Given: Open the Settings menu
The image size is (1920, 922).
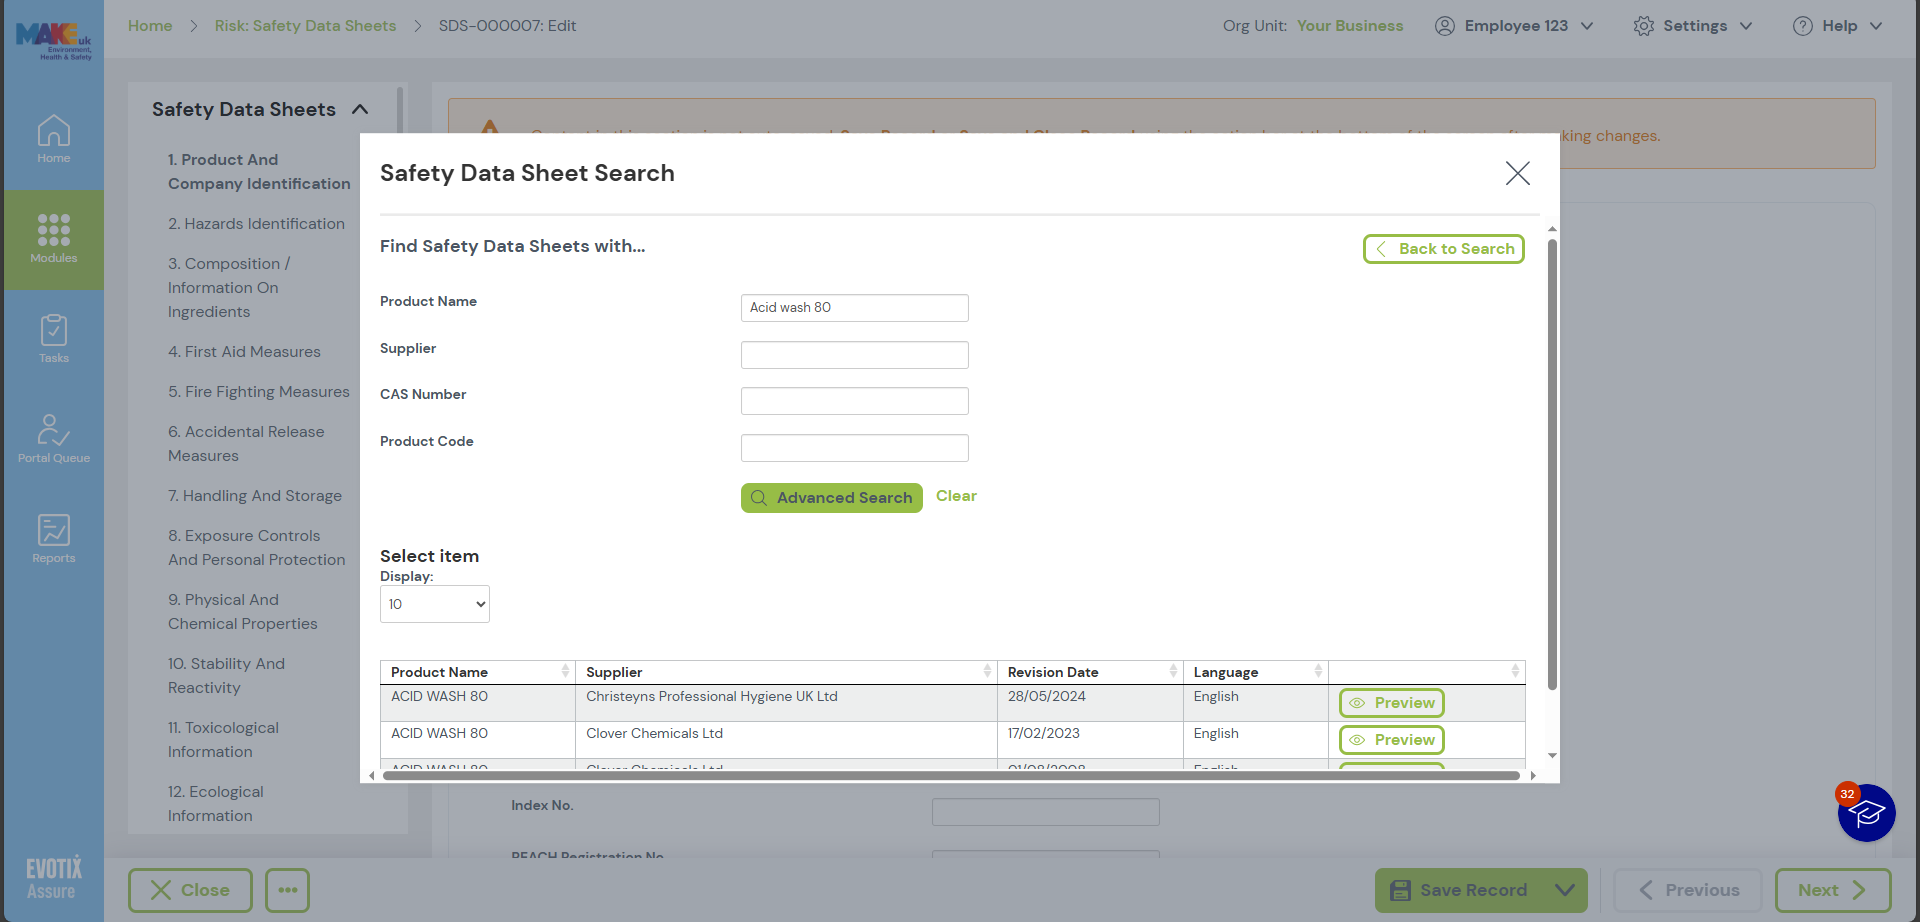Looking at the screenshot, I should 1693,26.
